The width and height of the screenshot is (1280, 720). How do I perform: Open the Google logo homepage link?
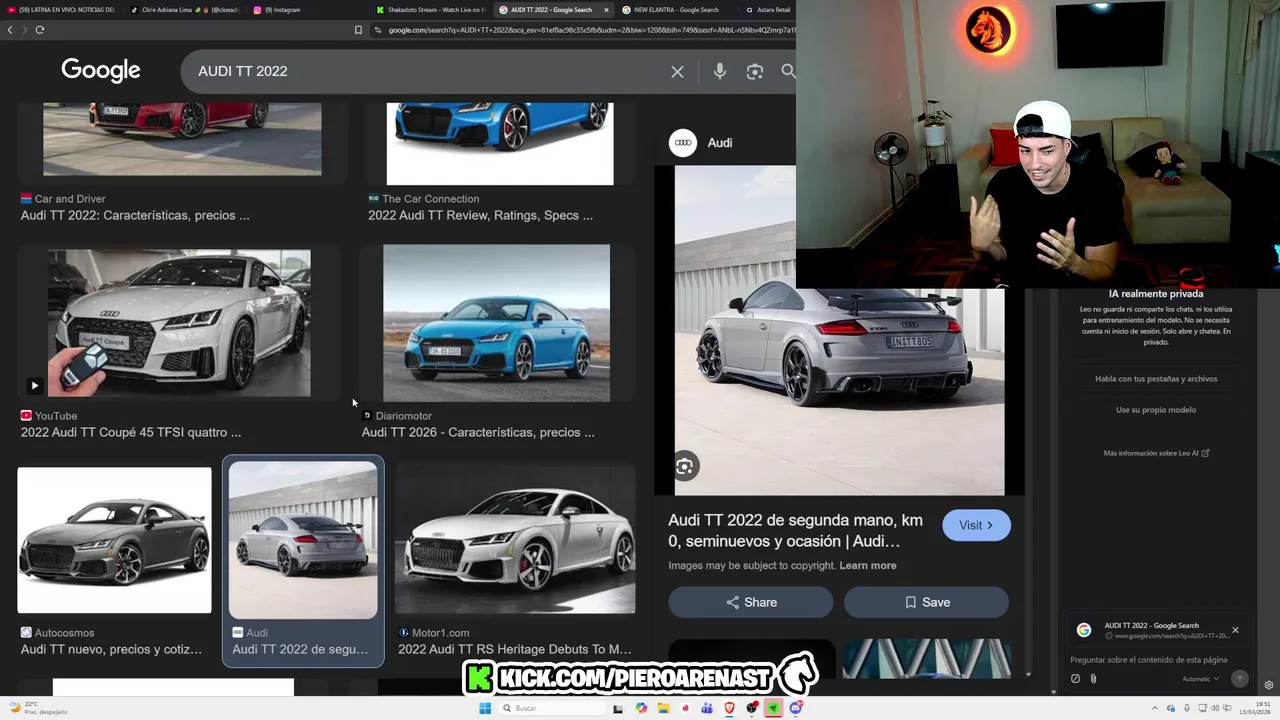[x=101, y=70]
